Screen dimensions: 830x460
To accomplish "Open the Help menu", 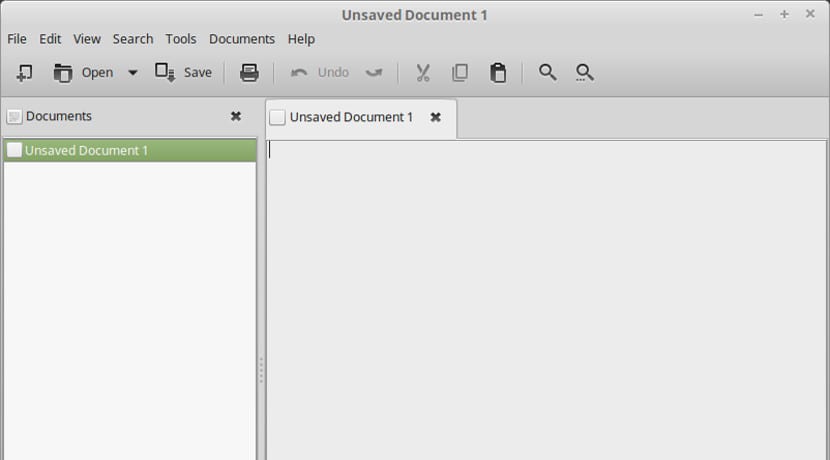I will (301, 39).
